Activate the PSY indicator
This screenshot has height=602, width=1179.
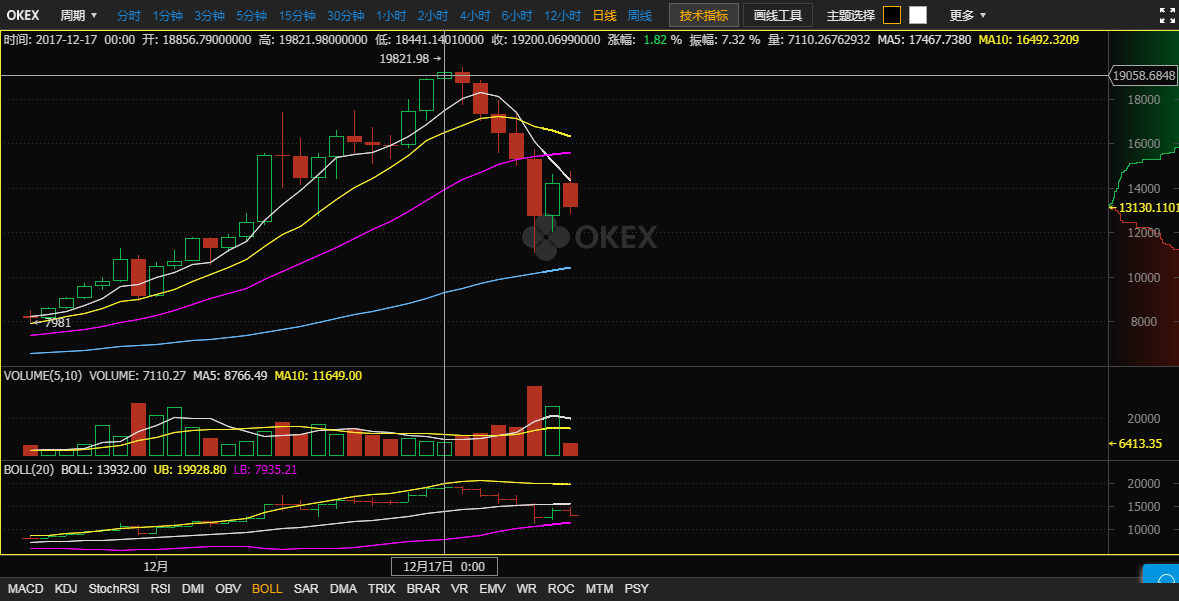(x=636, y=589)
